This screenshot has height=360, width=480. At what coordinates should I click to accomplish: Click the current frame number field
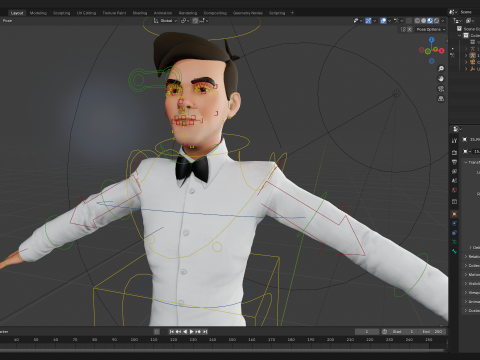click(367, 332)
